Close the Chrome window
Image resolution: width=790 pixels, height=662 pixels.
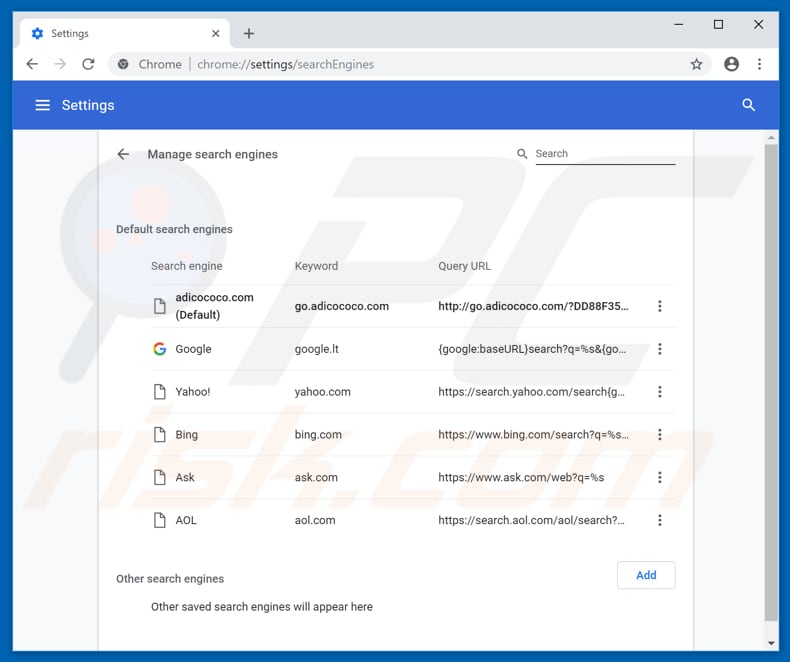(758, 24)
